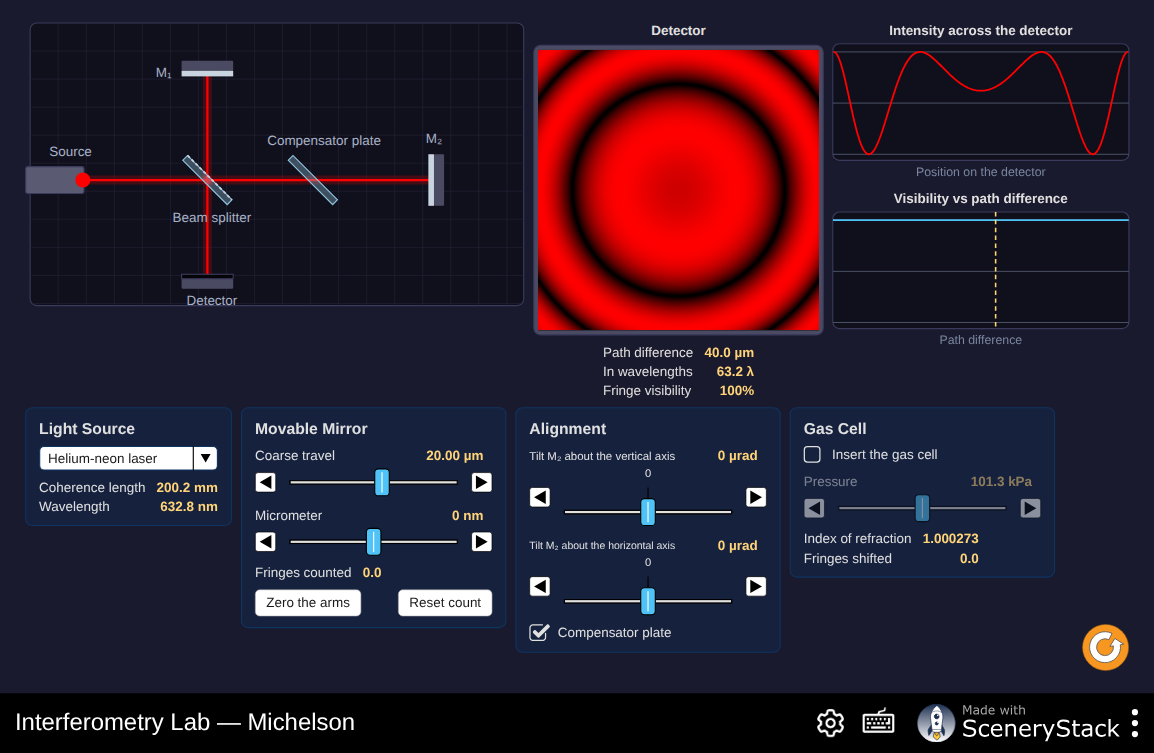
Task: Increase M₂ vertical axis tilt arrow
Action: tap(756, 498)
